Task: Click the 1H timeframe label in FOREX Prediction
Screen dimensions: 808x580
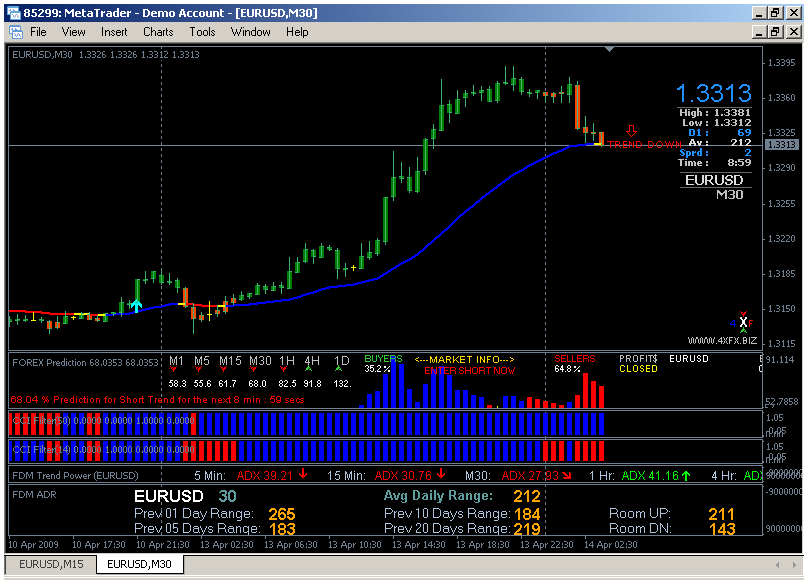Action: click(287, 361)
